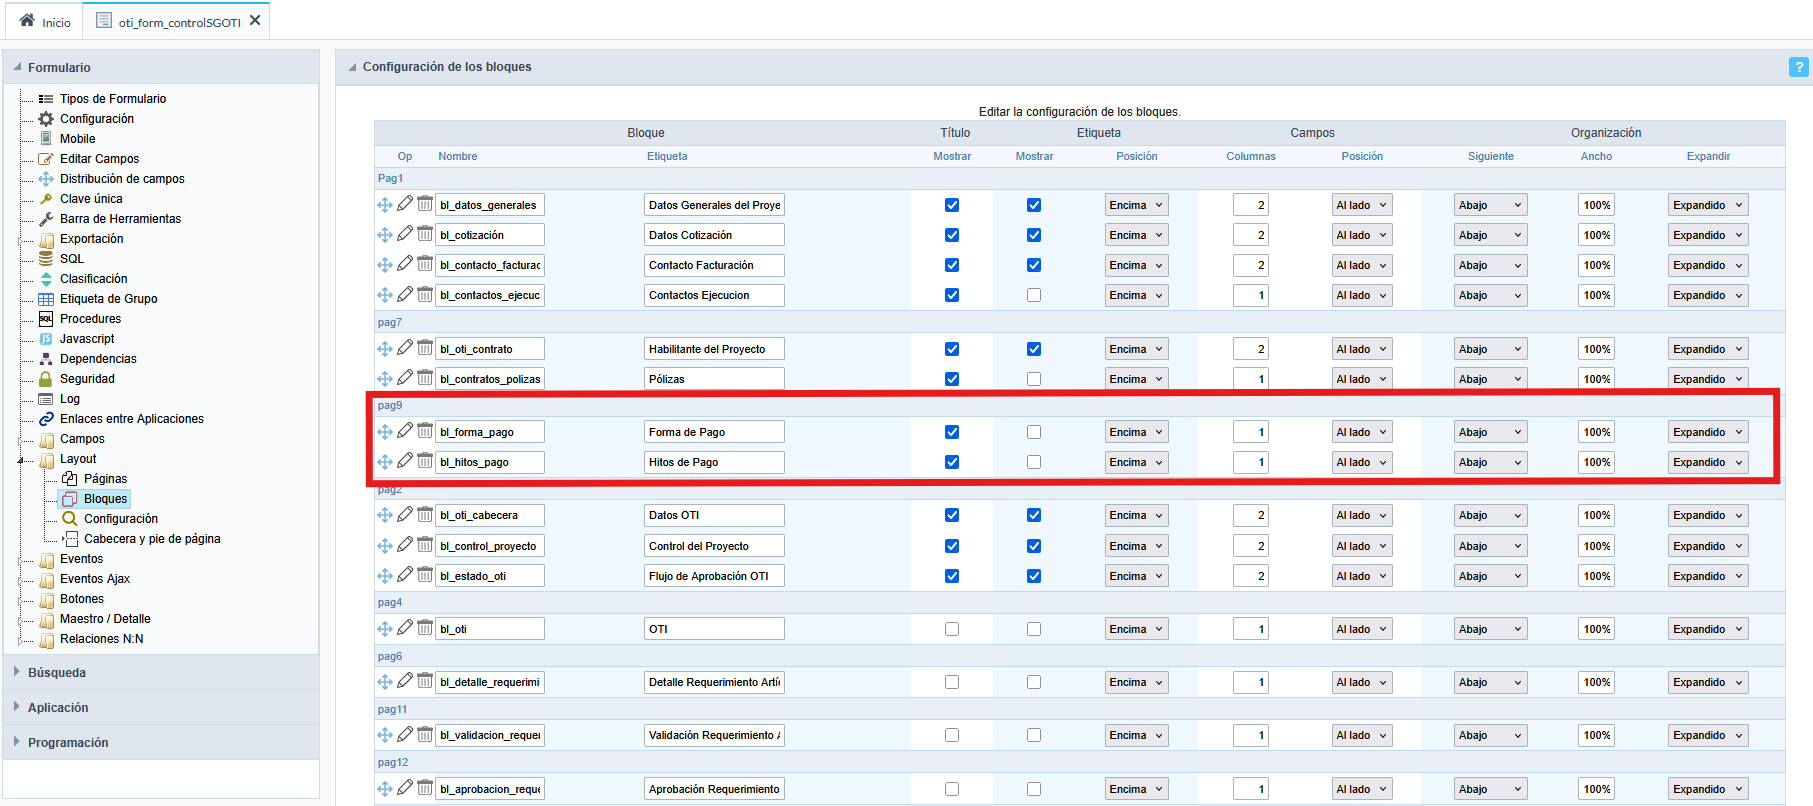This screenshot has height=806, width=1813.
Task: Click the edit pencil for bl_cotización
Action: click(405, 234)
